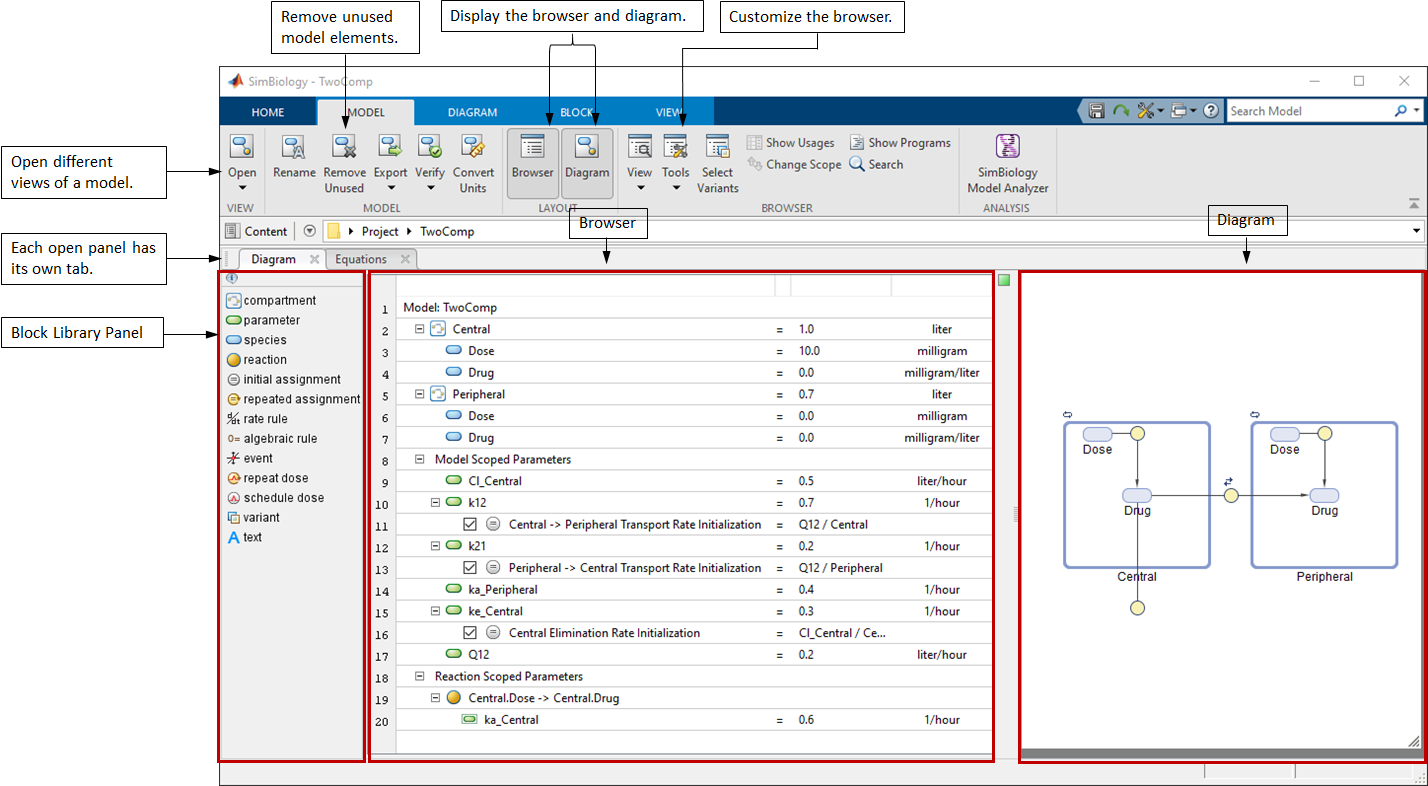Switch to the MODEL ribbon tab
This screenshot has height=786, width=1428.
(365, 112)
